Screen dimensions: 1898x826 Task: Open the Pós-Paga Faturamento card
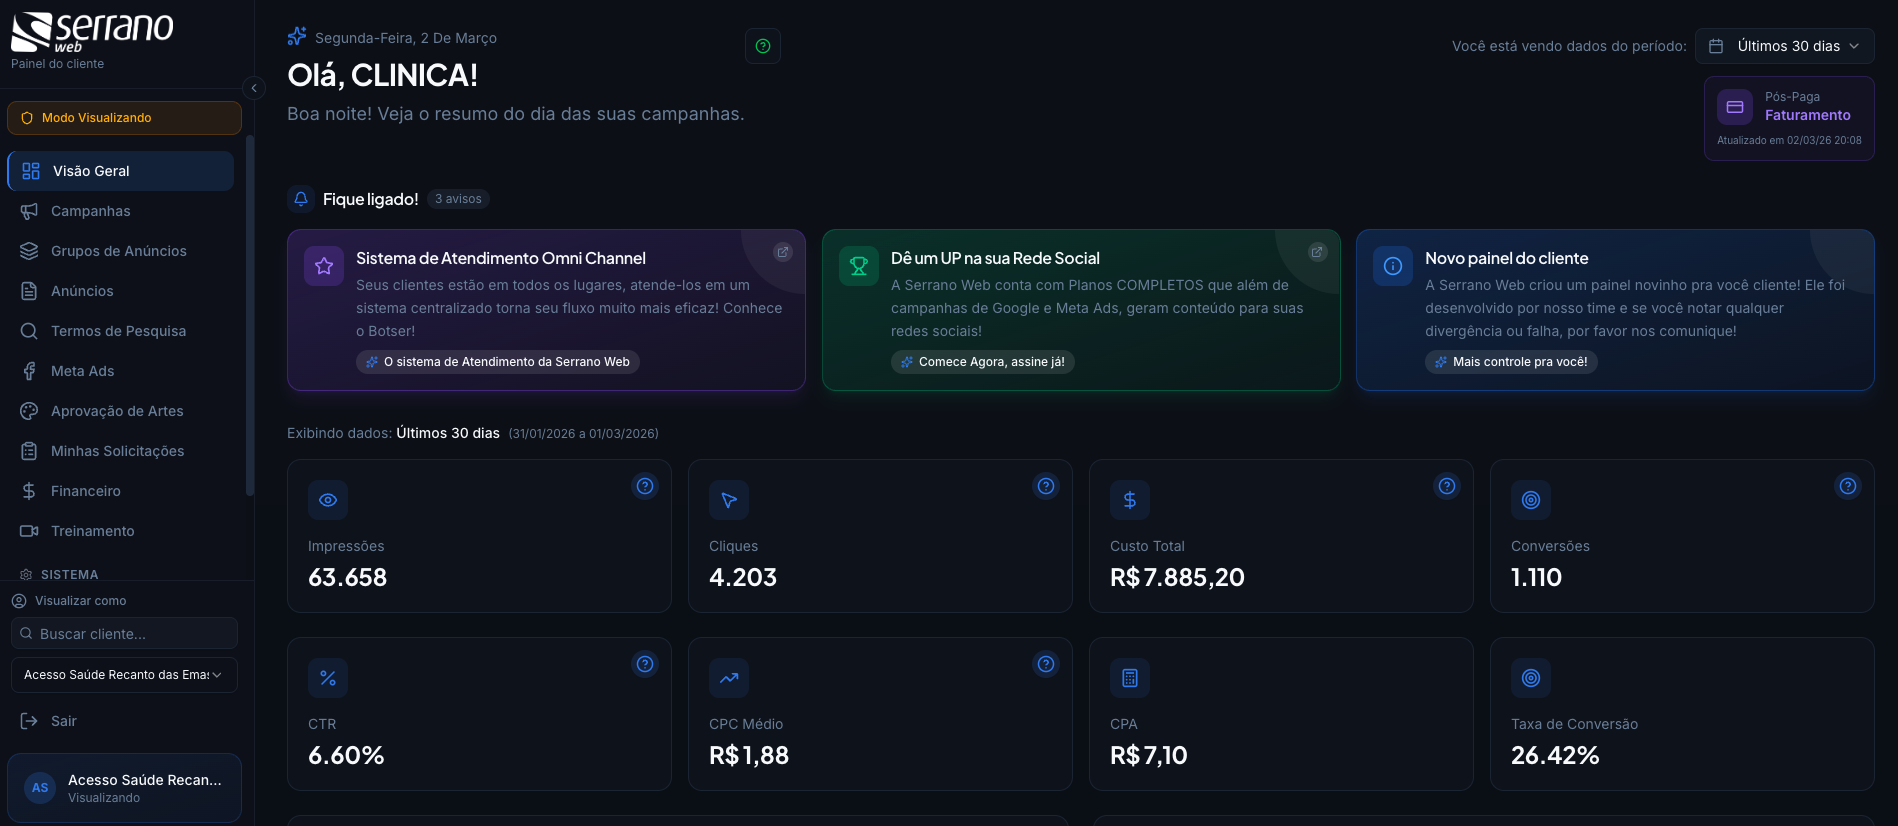click(1788, 118)
